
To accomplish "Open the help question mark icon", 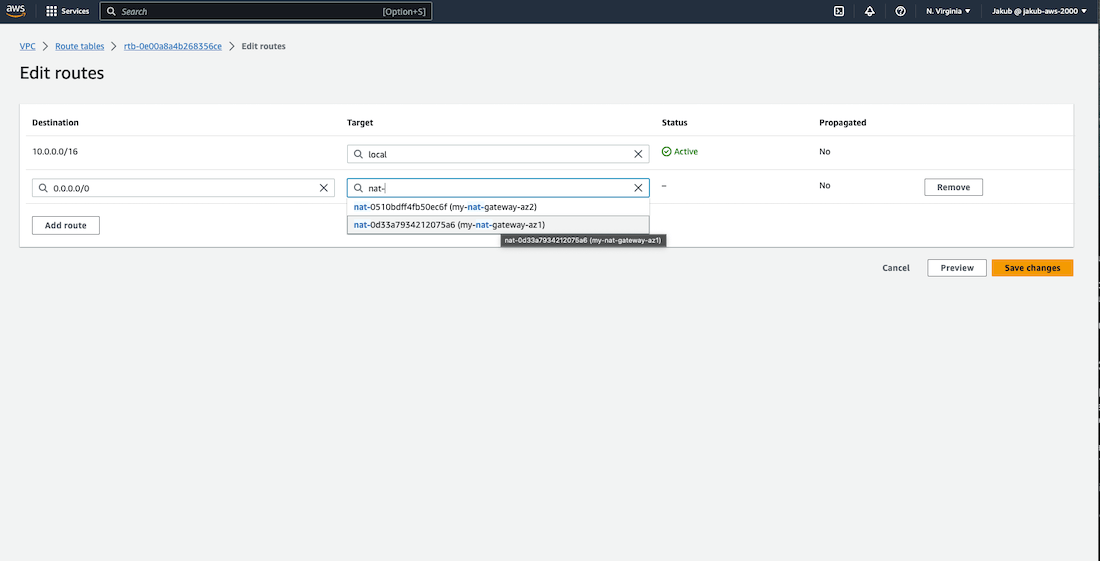I will coord(900,11).
